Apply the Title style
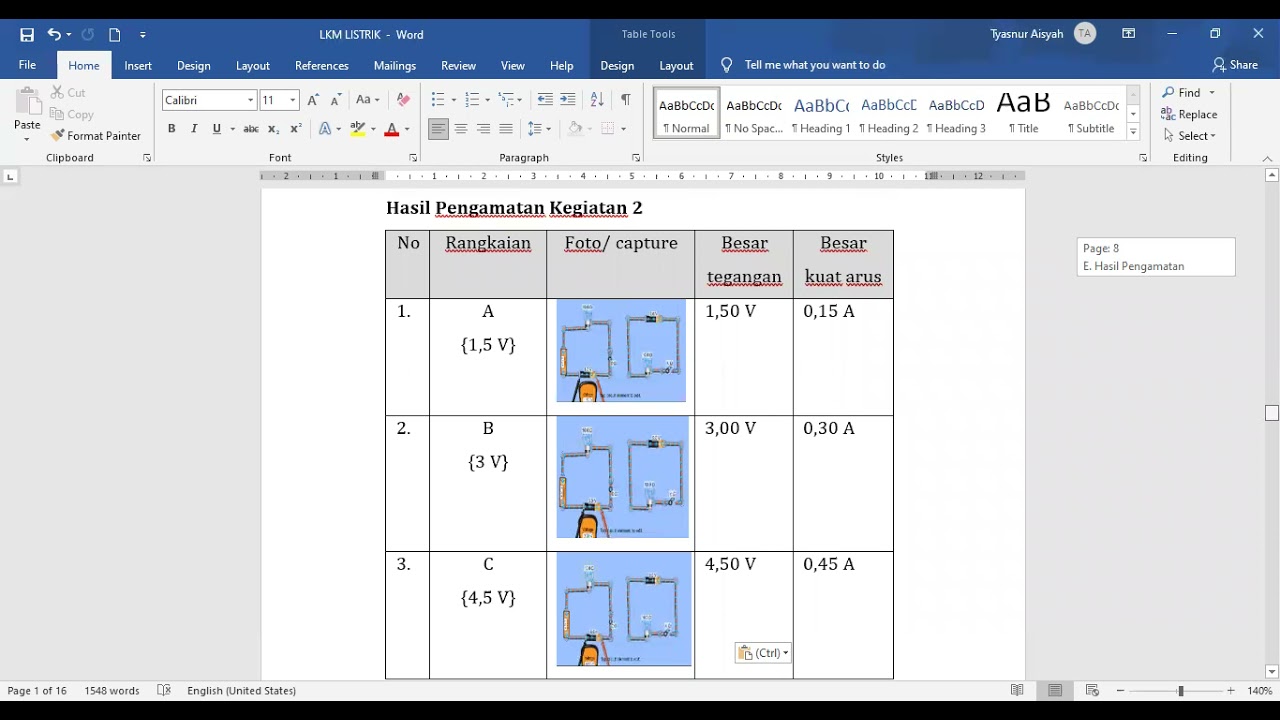The height and width of the screenshot is (720, 1280). (x=1024, y=112)
